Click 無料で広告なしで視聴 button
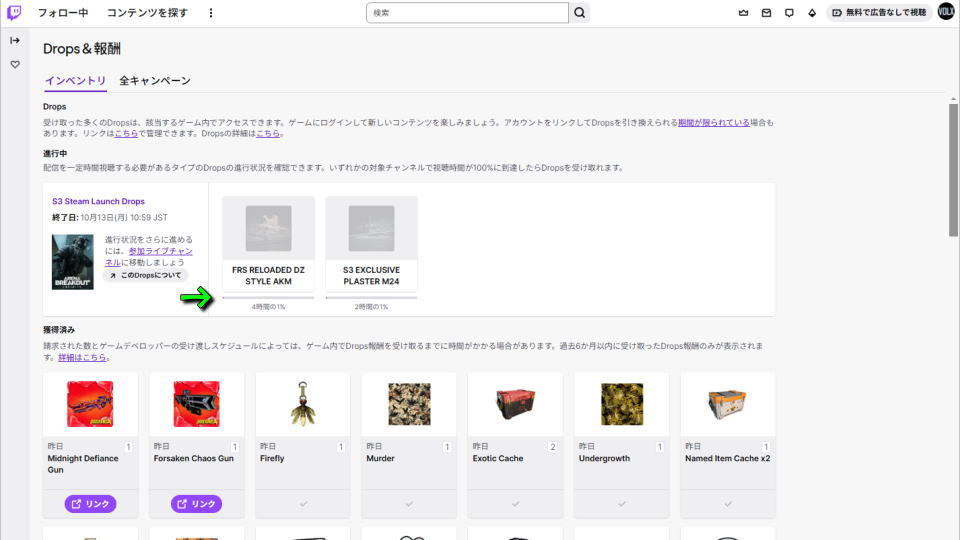Viewport: 960px width, 540px height. coord(879,13)
